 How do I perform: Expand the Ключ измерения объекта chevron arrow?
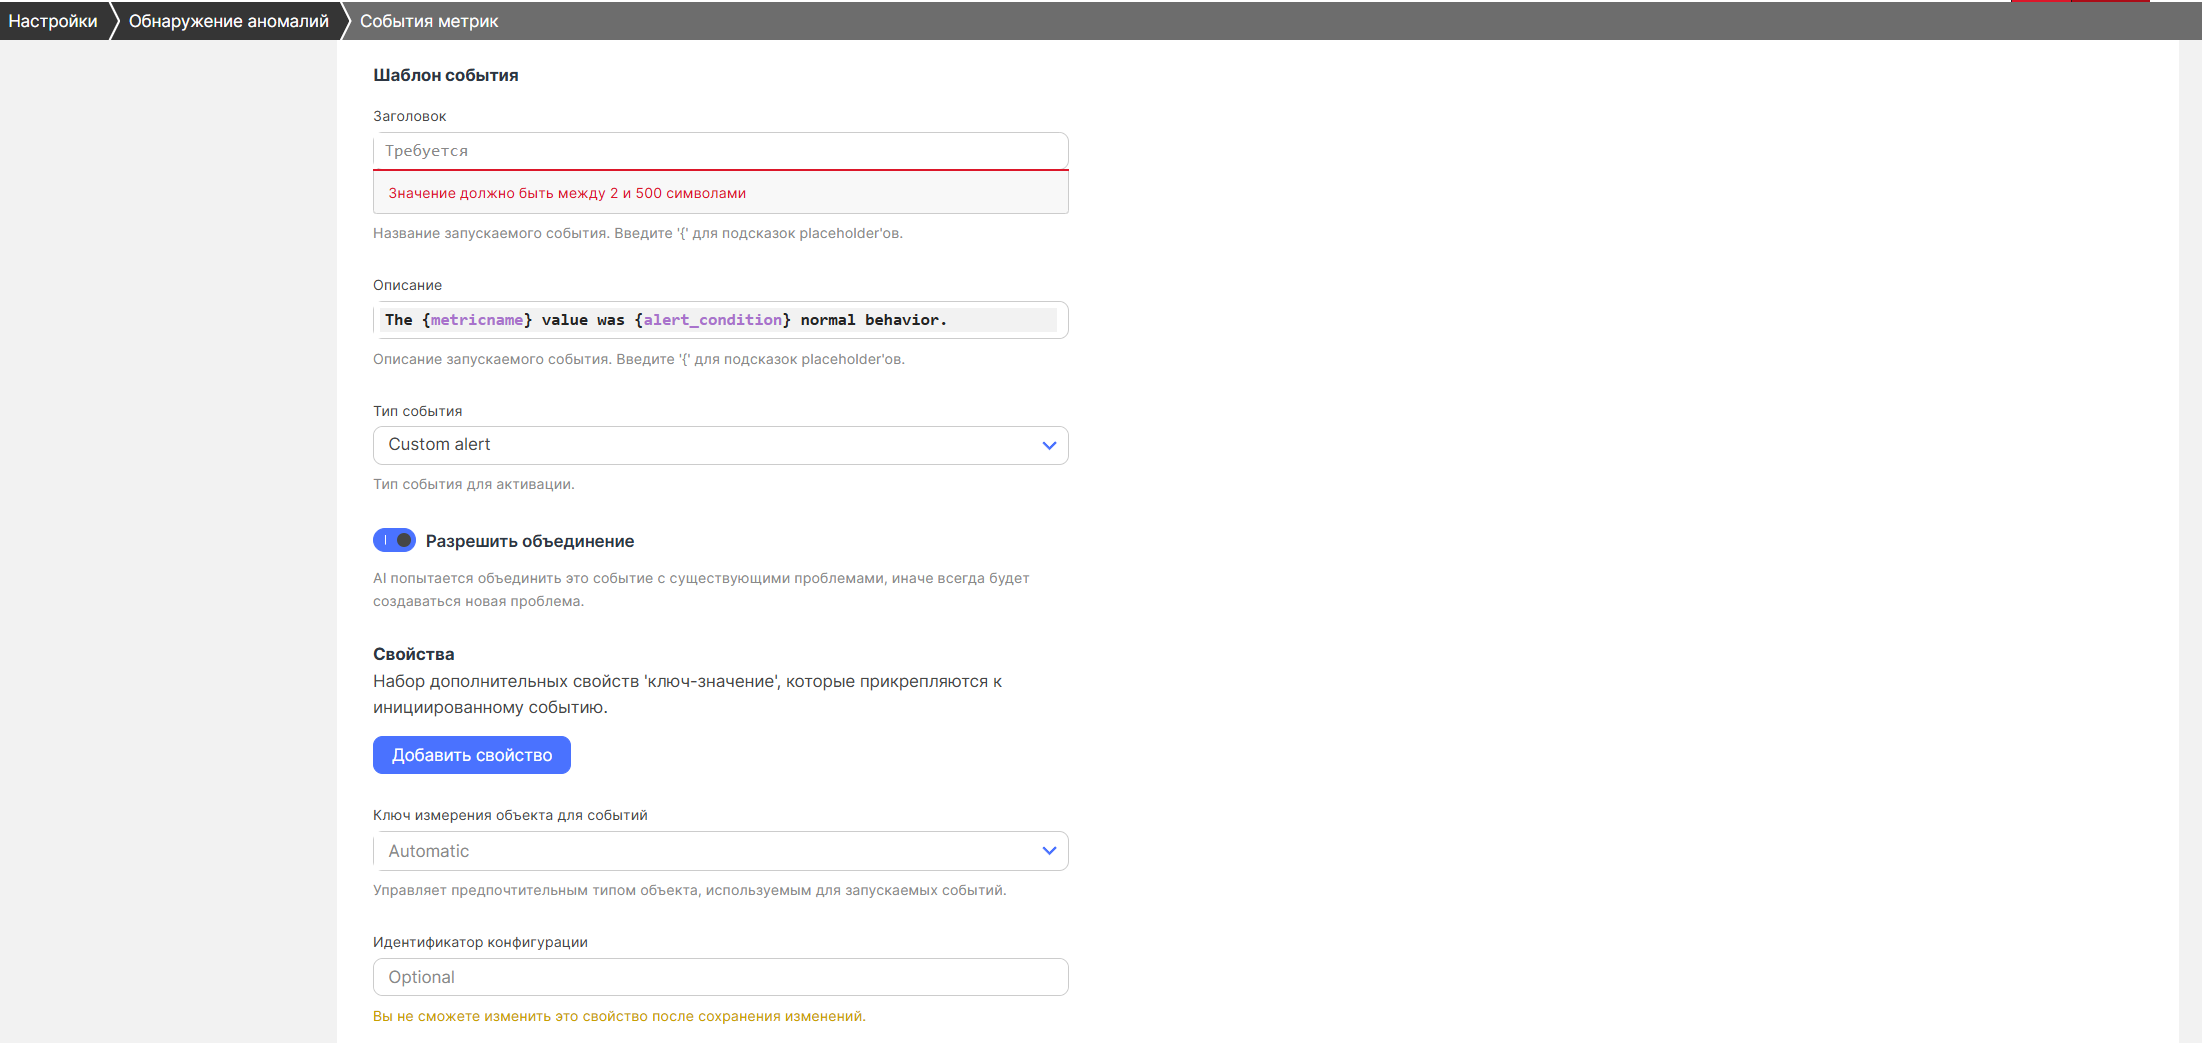[1049, 851]
